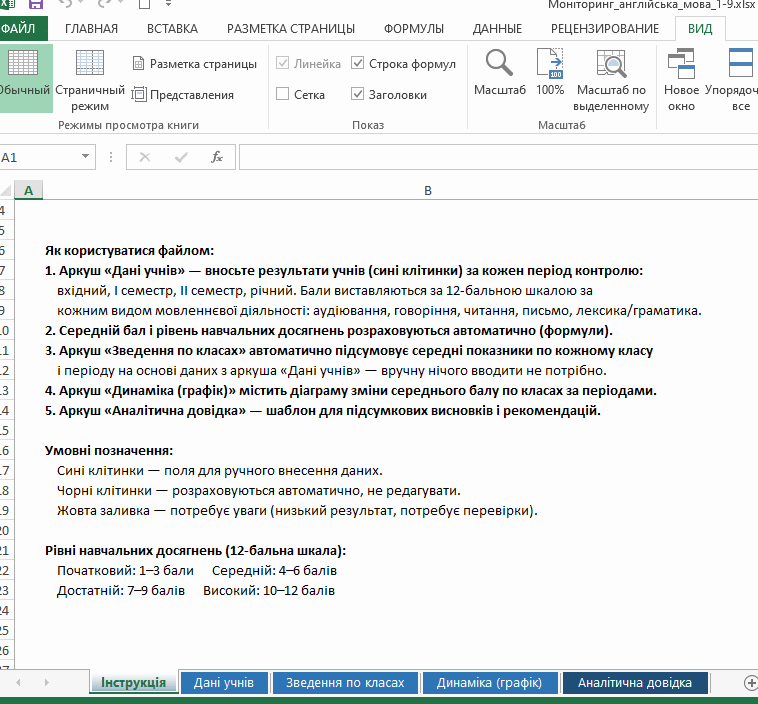The width and height of the screenshot is (758, 704).
Task: Open РЕЦЕНЗИРОВАНИЕ ribbon tab
Action: 605,29
